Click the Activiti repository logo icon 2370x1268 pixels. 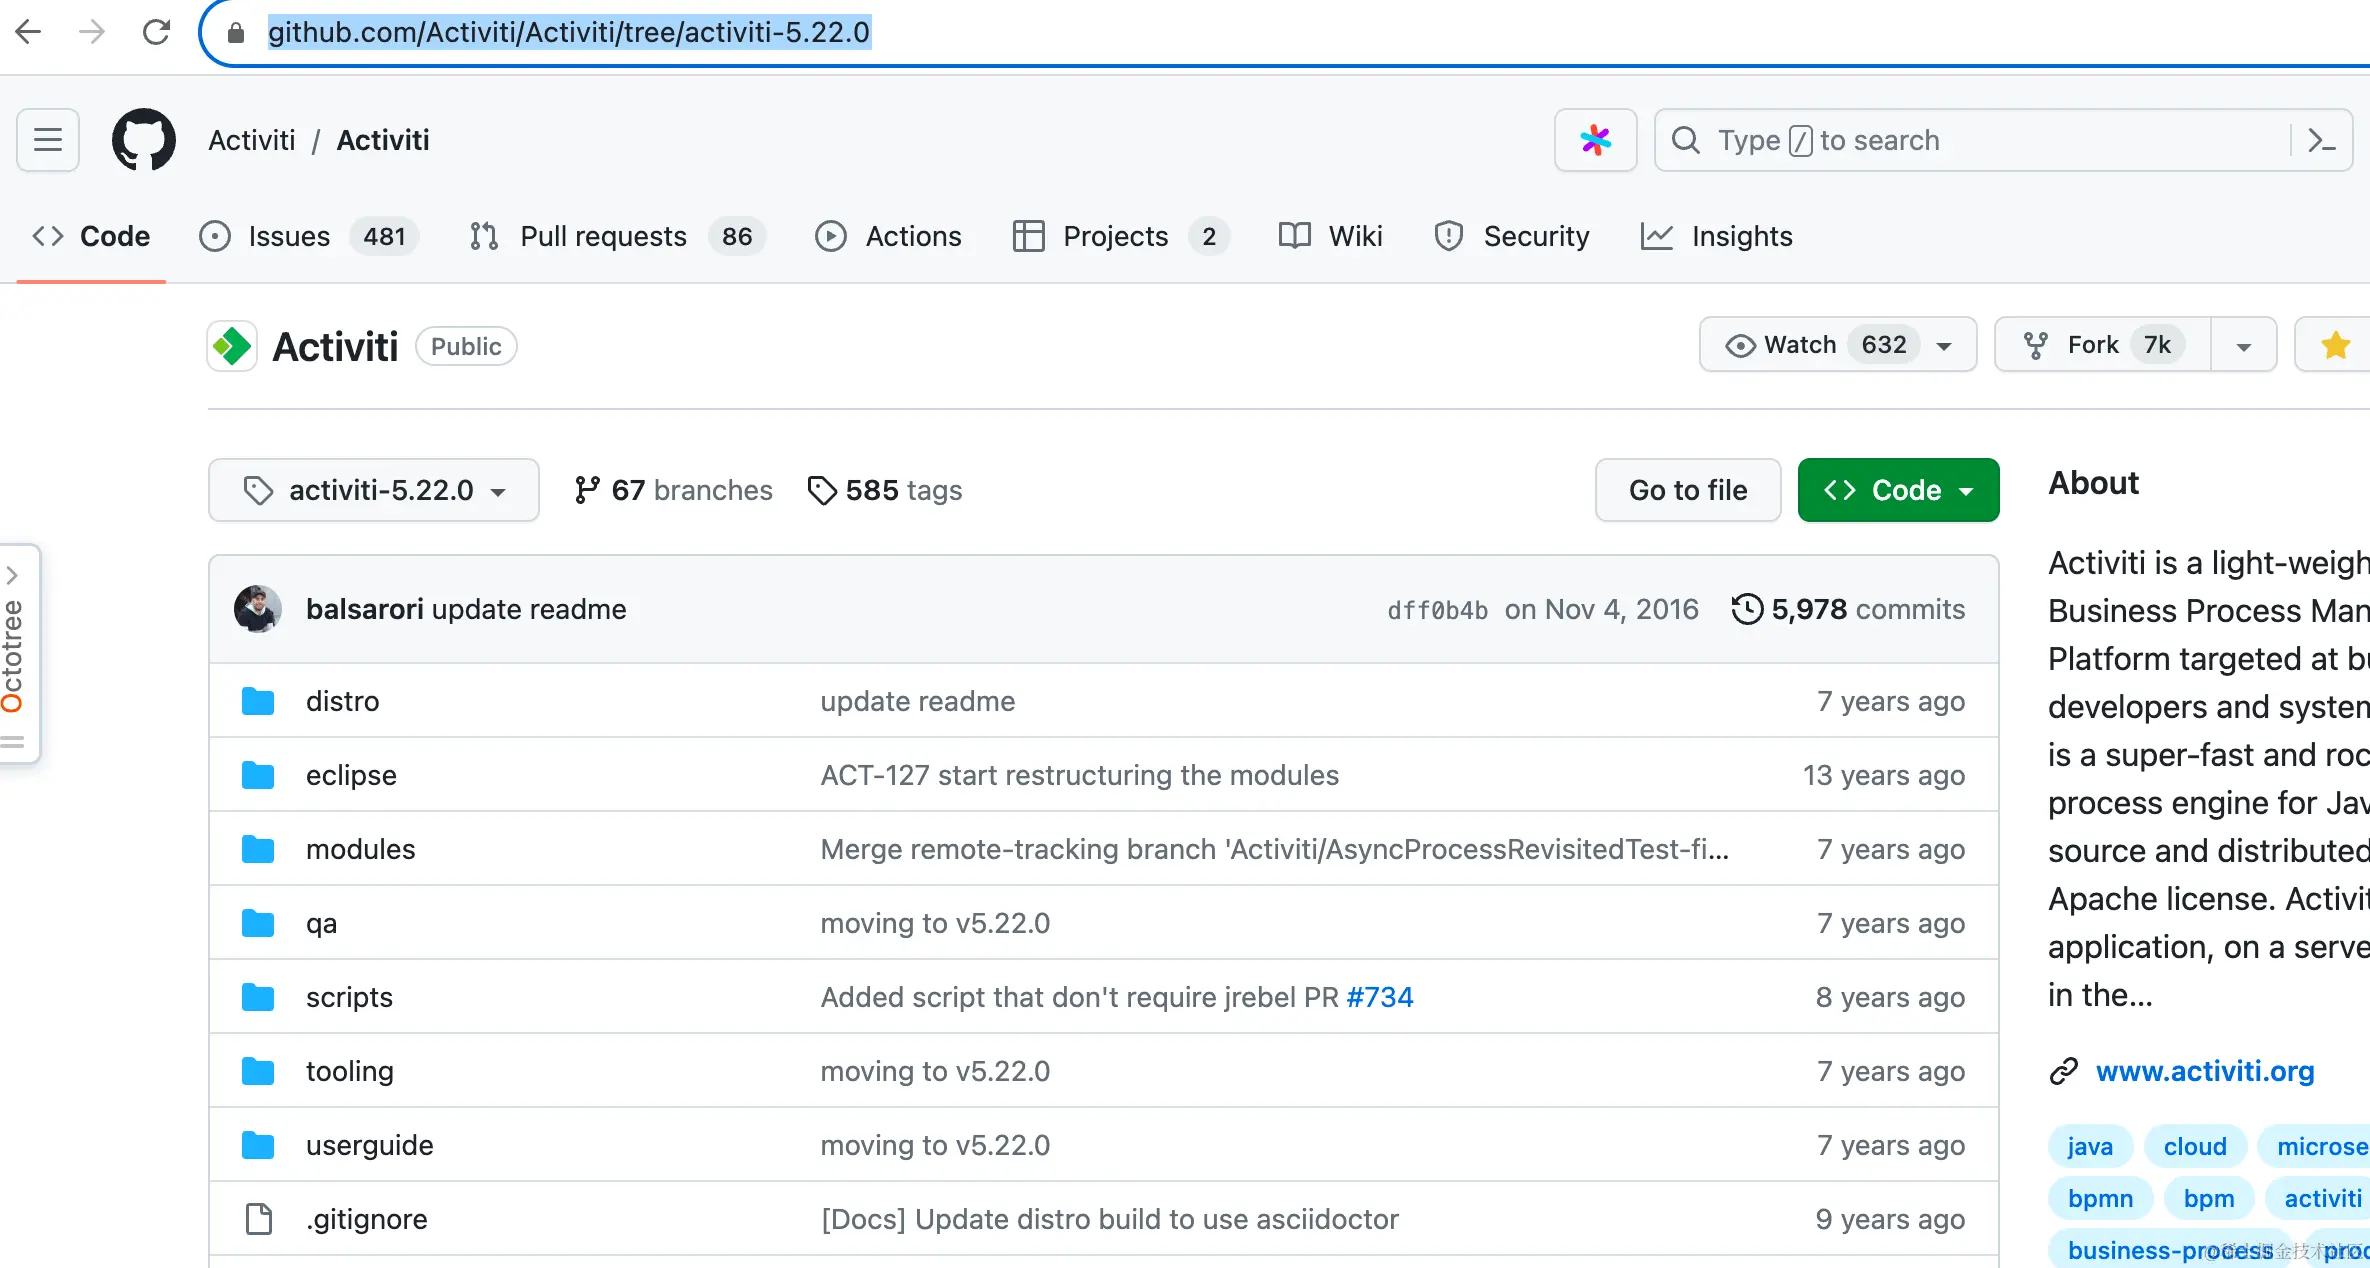pyautogui.click(x=232, y=346)
